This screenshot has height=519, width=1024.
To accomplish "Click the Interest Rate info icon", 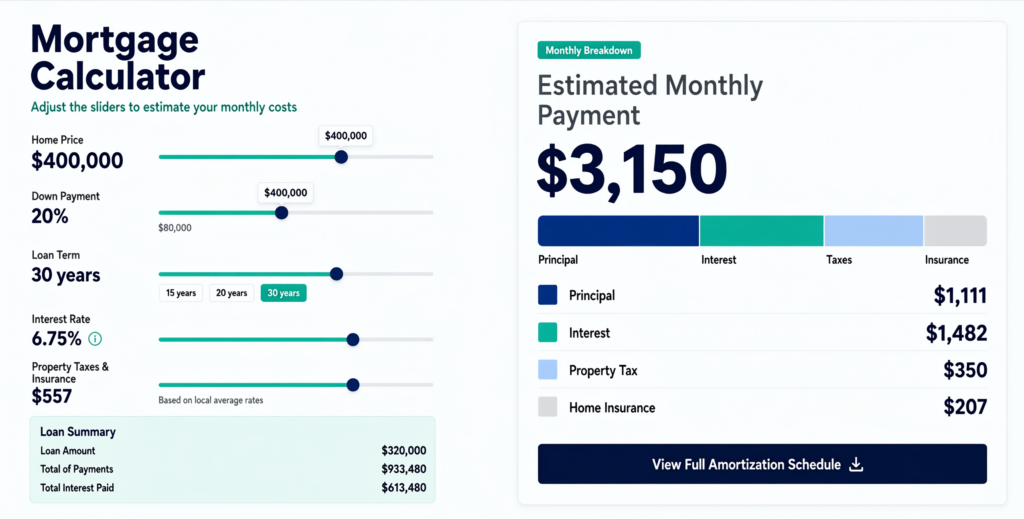I will (x=95, y=339).
